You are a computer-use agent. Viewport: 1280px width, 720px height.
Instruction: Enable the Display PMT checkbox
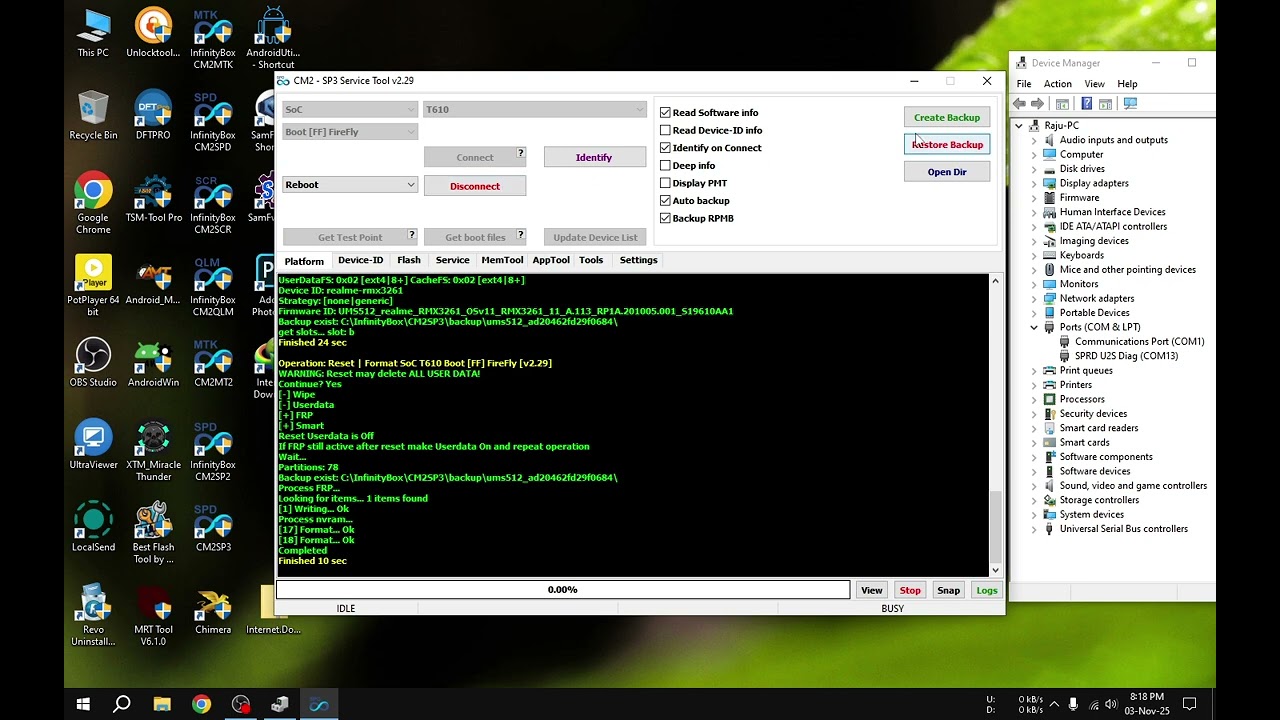[x=665, y=183]
